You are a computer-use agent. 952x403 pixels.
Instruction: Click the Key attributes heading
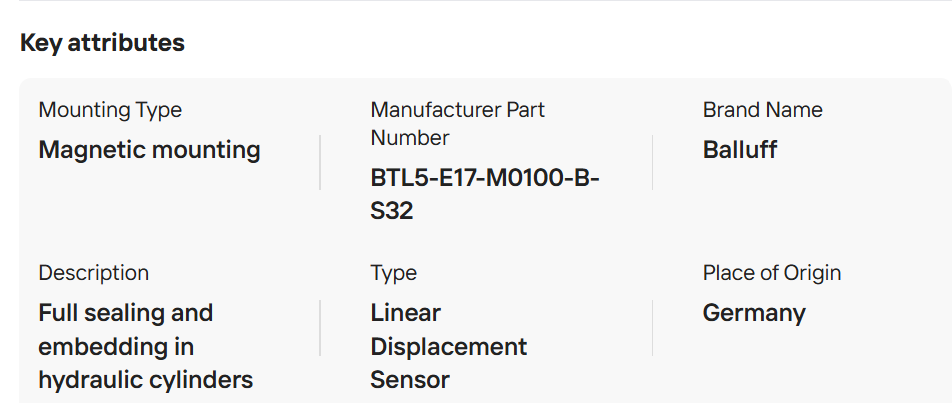tap(102, 43)
